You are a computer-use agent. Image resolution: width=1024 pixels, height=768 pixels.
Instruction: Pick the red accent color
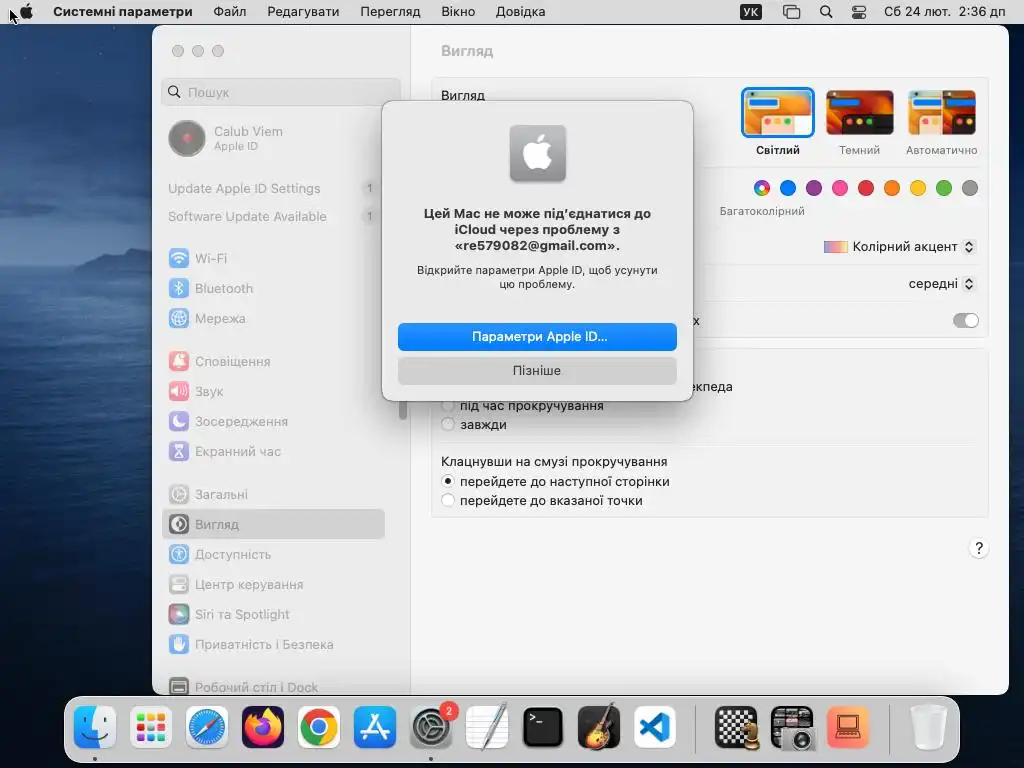pos(866,188)
